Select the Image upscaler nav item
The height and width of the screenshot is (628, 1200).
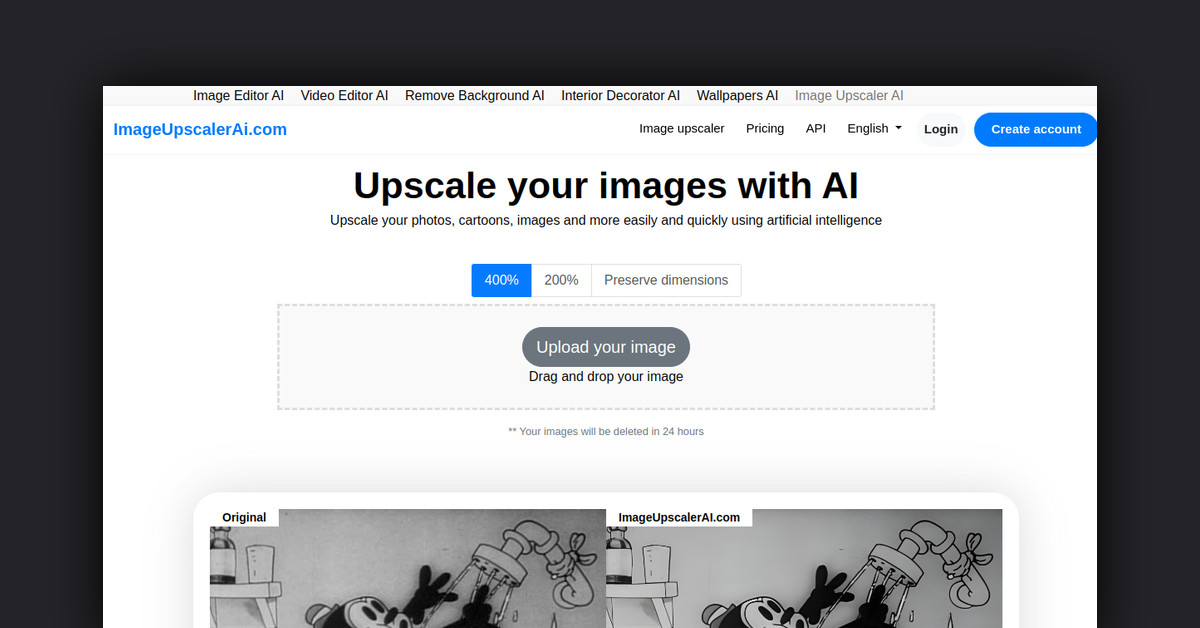682,128
